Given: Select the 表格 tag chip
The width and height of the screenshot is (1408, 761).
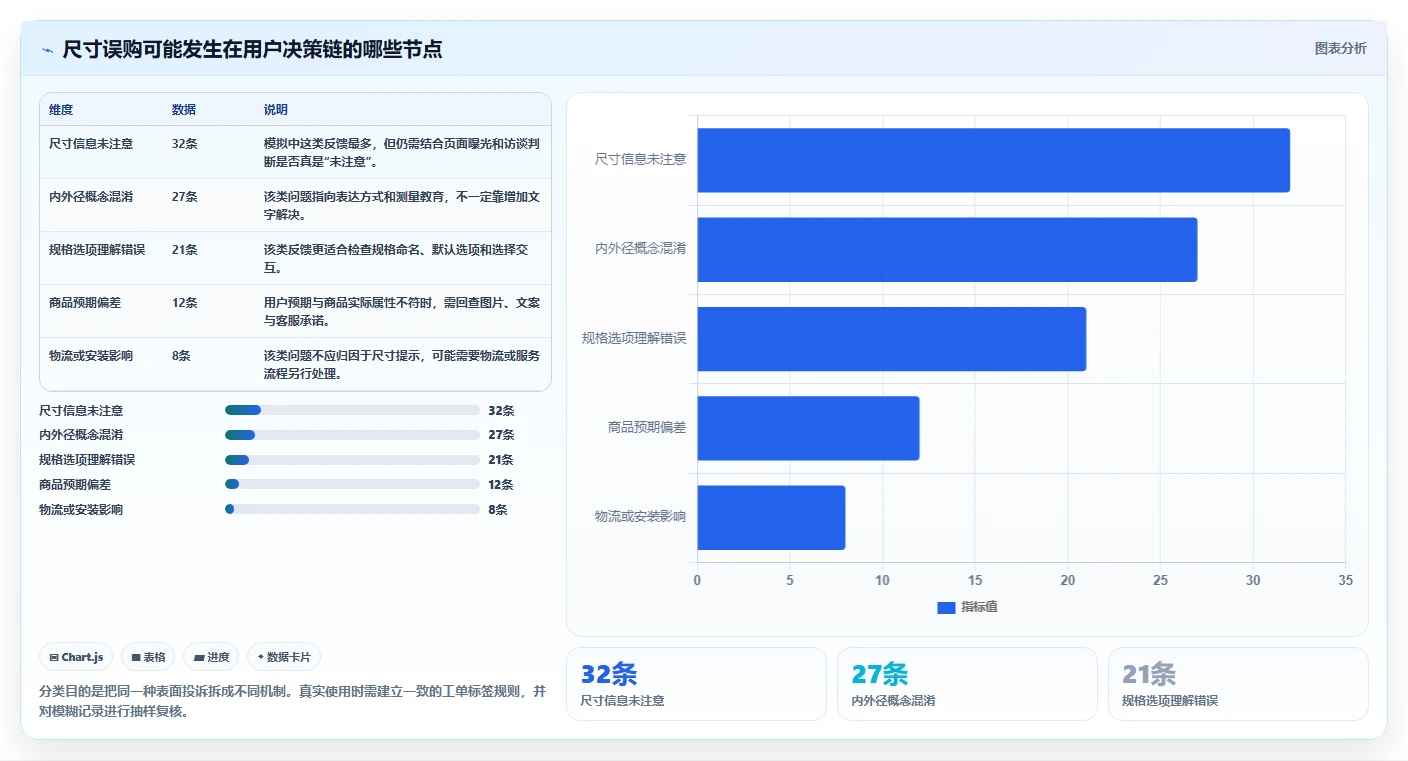Looking at the screenshot, I should [x=148, y=657].
